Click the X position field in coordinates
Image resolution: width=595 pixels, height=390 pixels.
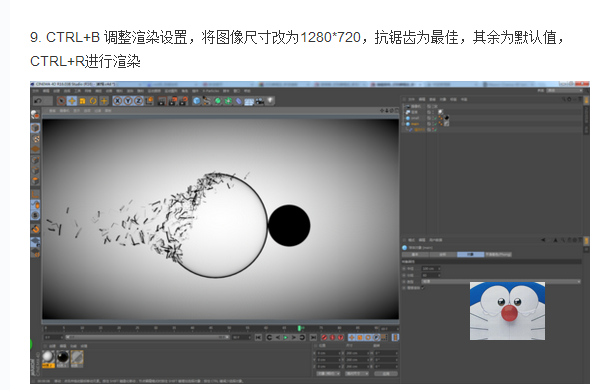pos(329,353)
